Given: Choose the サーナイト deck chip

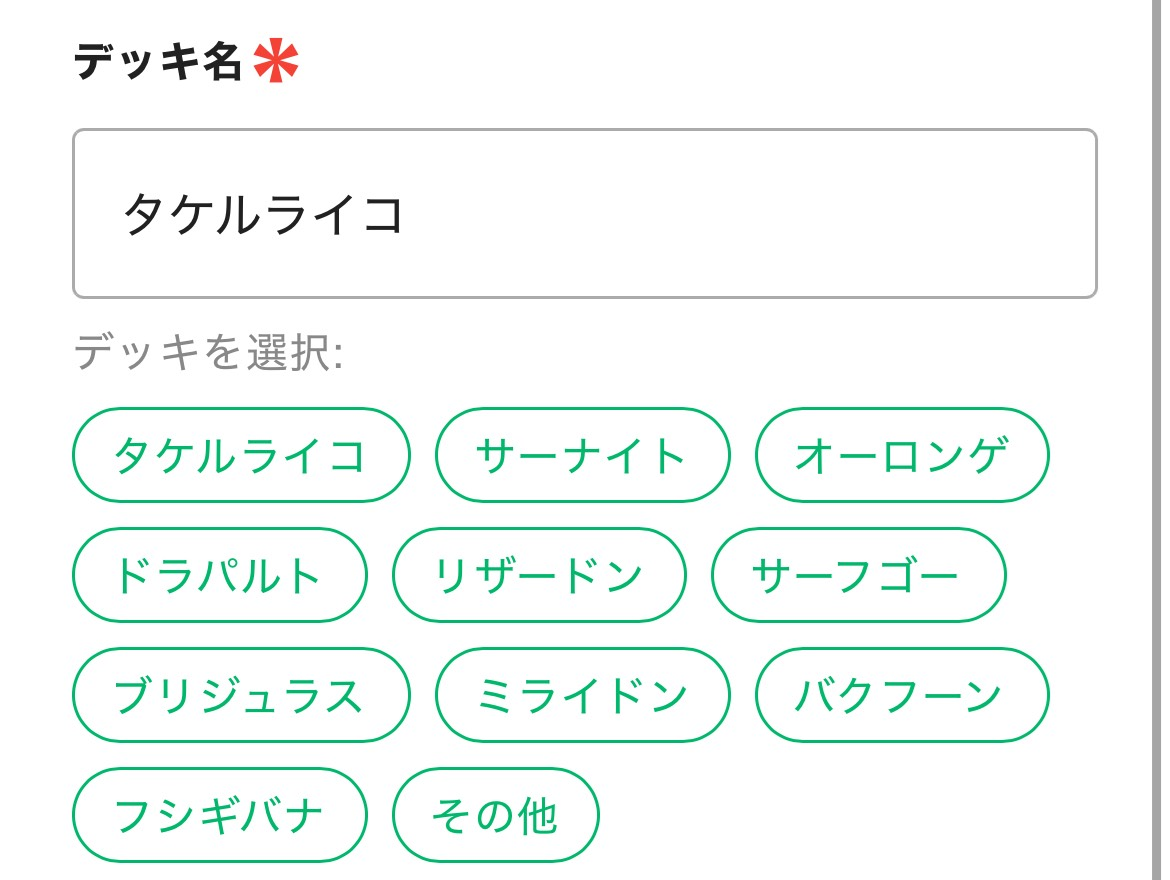Looking at the screenshot, I should click(x=582, y=456).
